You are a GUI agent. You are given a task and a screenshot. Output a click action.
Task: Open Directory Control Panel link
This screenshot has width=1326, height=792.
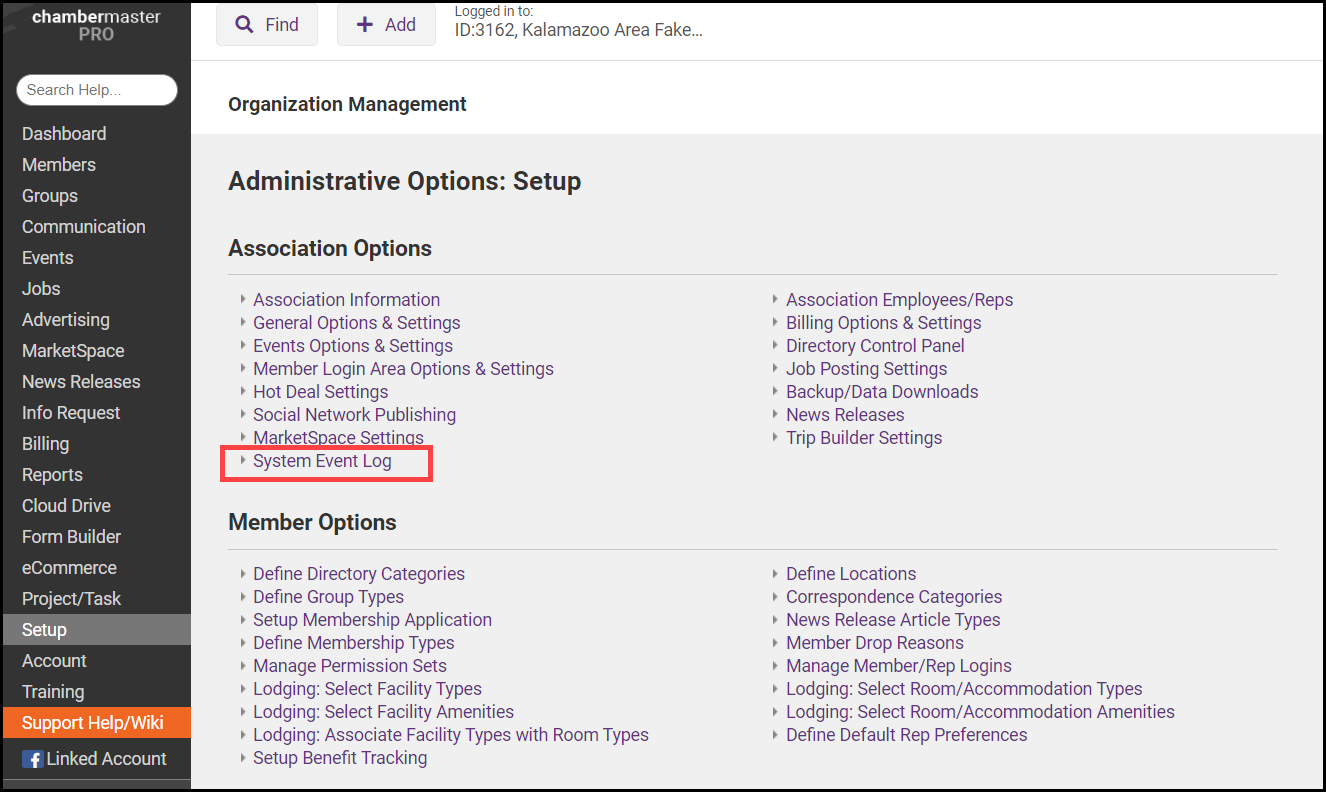[875, 346]
